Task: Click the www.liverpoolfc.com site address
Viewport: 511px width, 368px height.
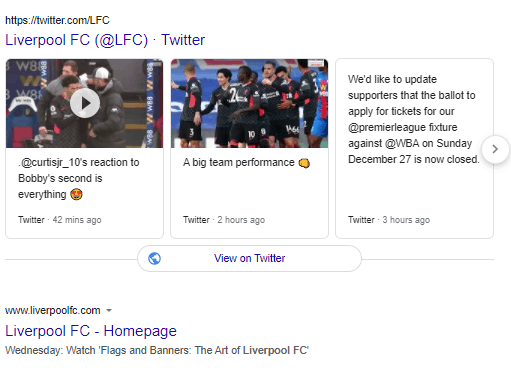Action: (53, 311)
